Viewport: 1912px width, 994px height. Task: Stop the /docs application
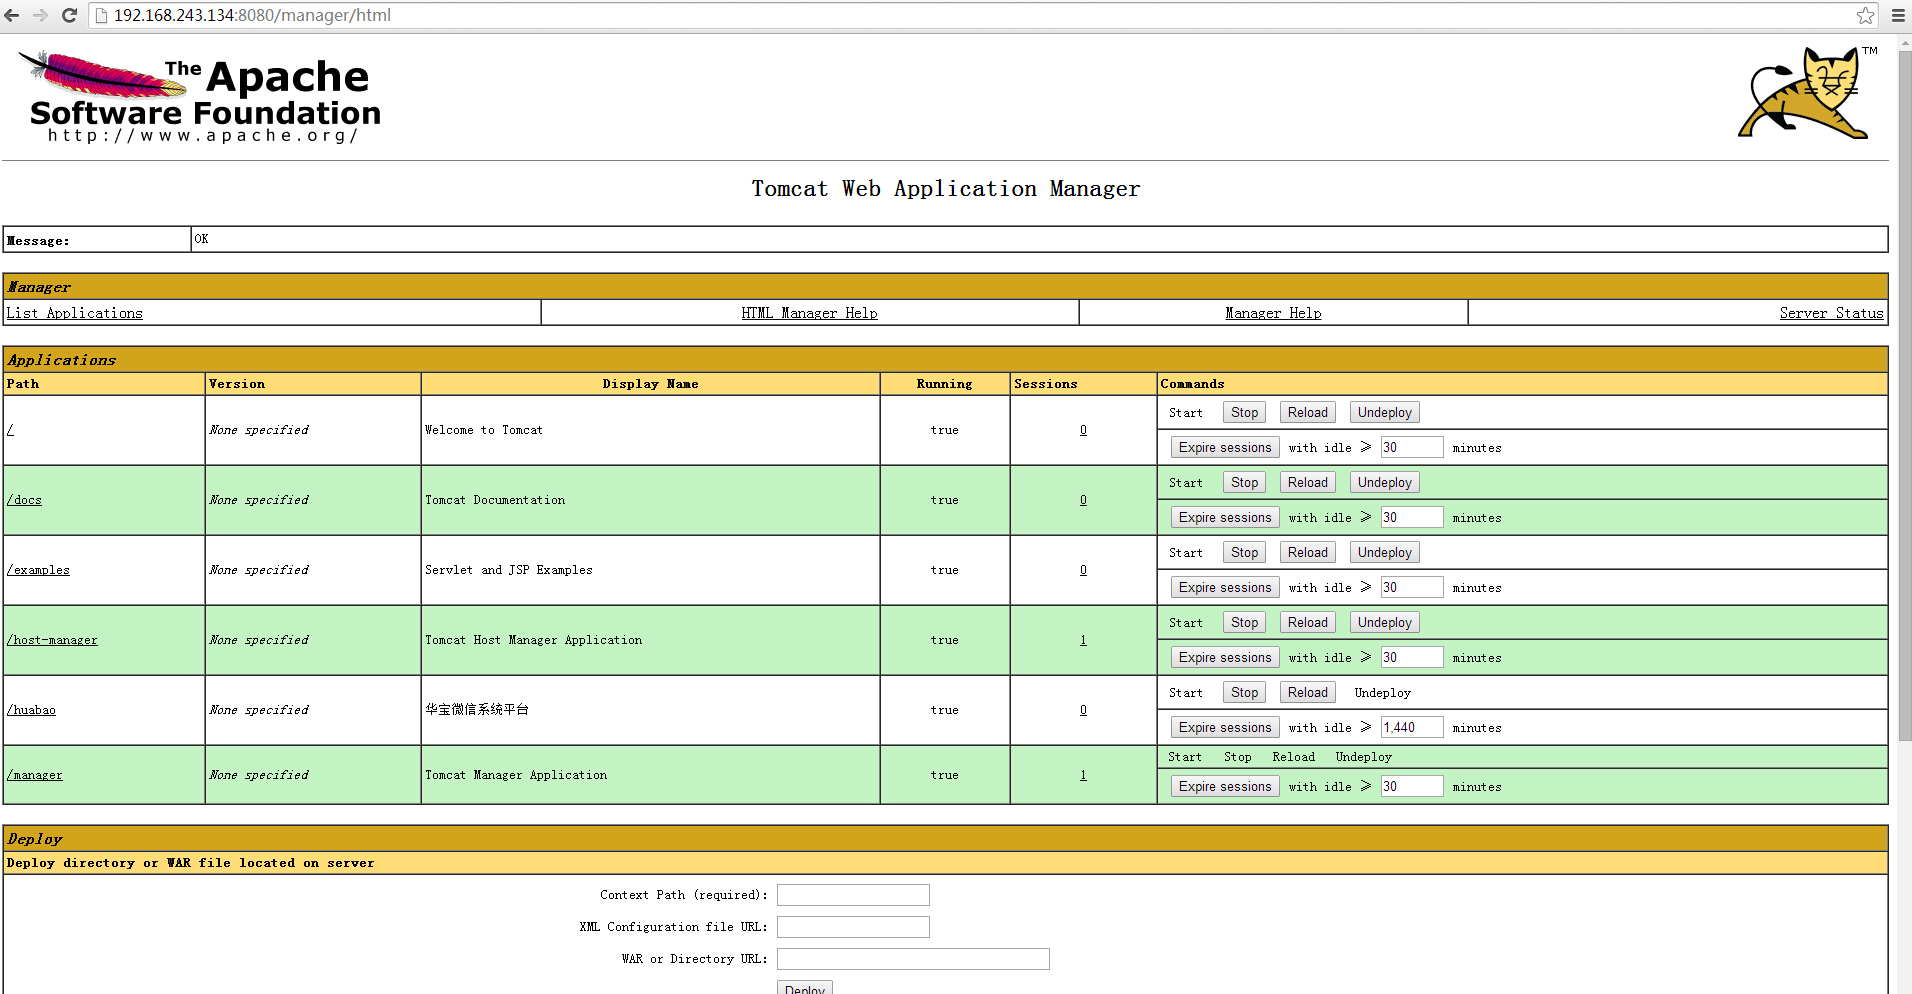(1244, 482)
